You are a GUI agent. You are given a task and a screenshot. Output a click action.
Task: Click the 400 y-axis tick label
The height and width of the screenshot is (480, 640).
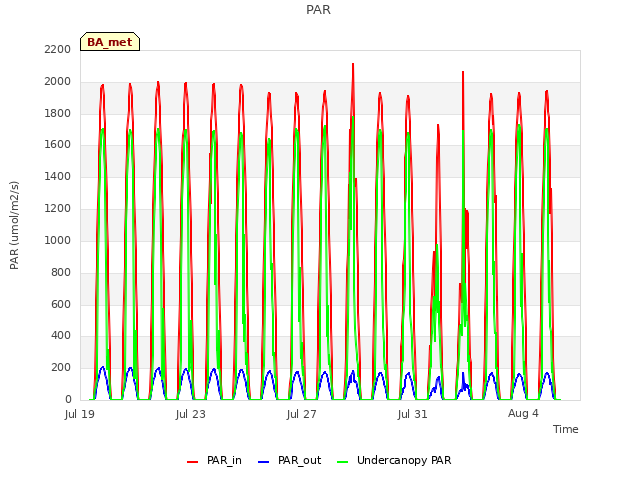[61, 336]
